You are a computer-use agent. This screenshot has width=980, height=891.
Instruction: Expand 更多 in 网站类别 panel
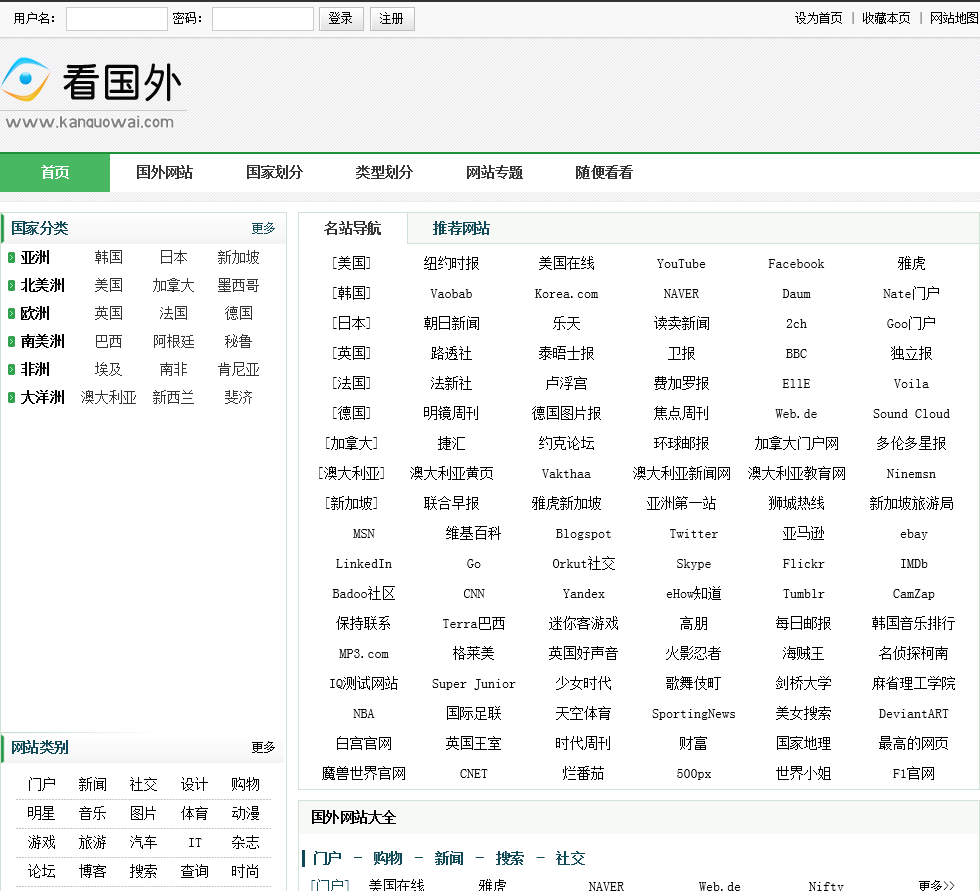point(263,748)
